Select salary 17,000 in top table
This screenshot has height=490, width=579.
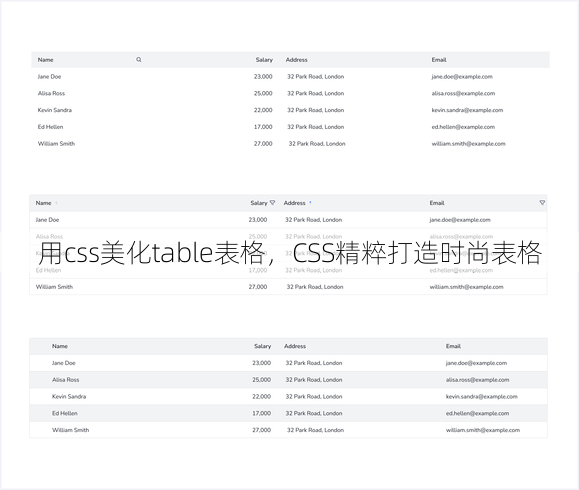(263, 127)
